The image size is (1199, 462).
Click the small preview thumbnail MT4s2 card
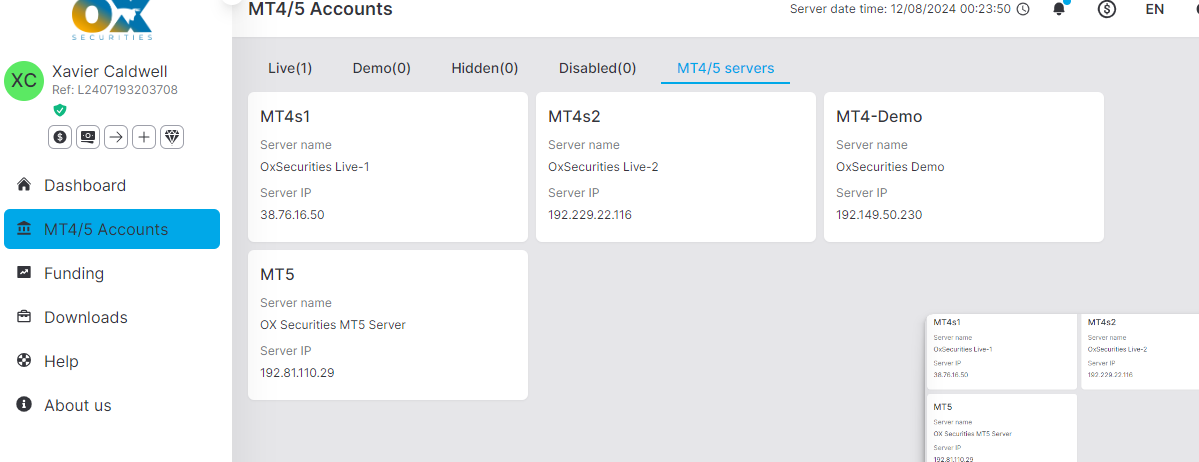1139,351
